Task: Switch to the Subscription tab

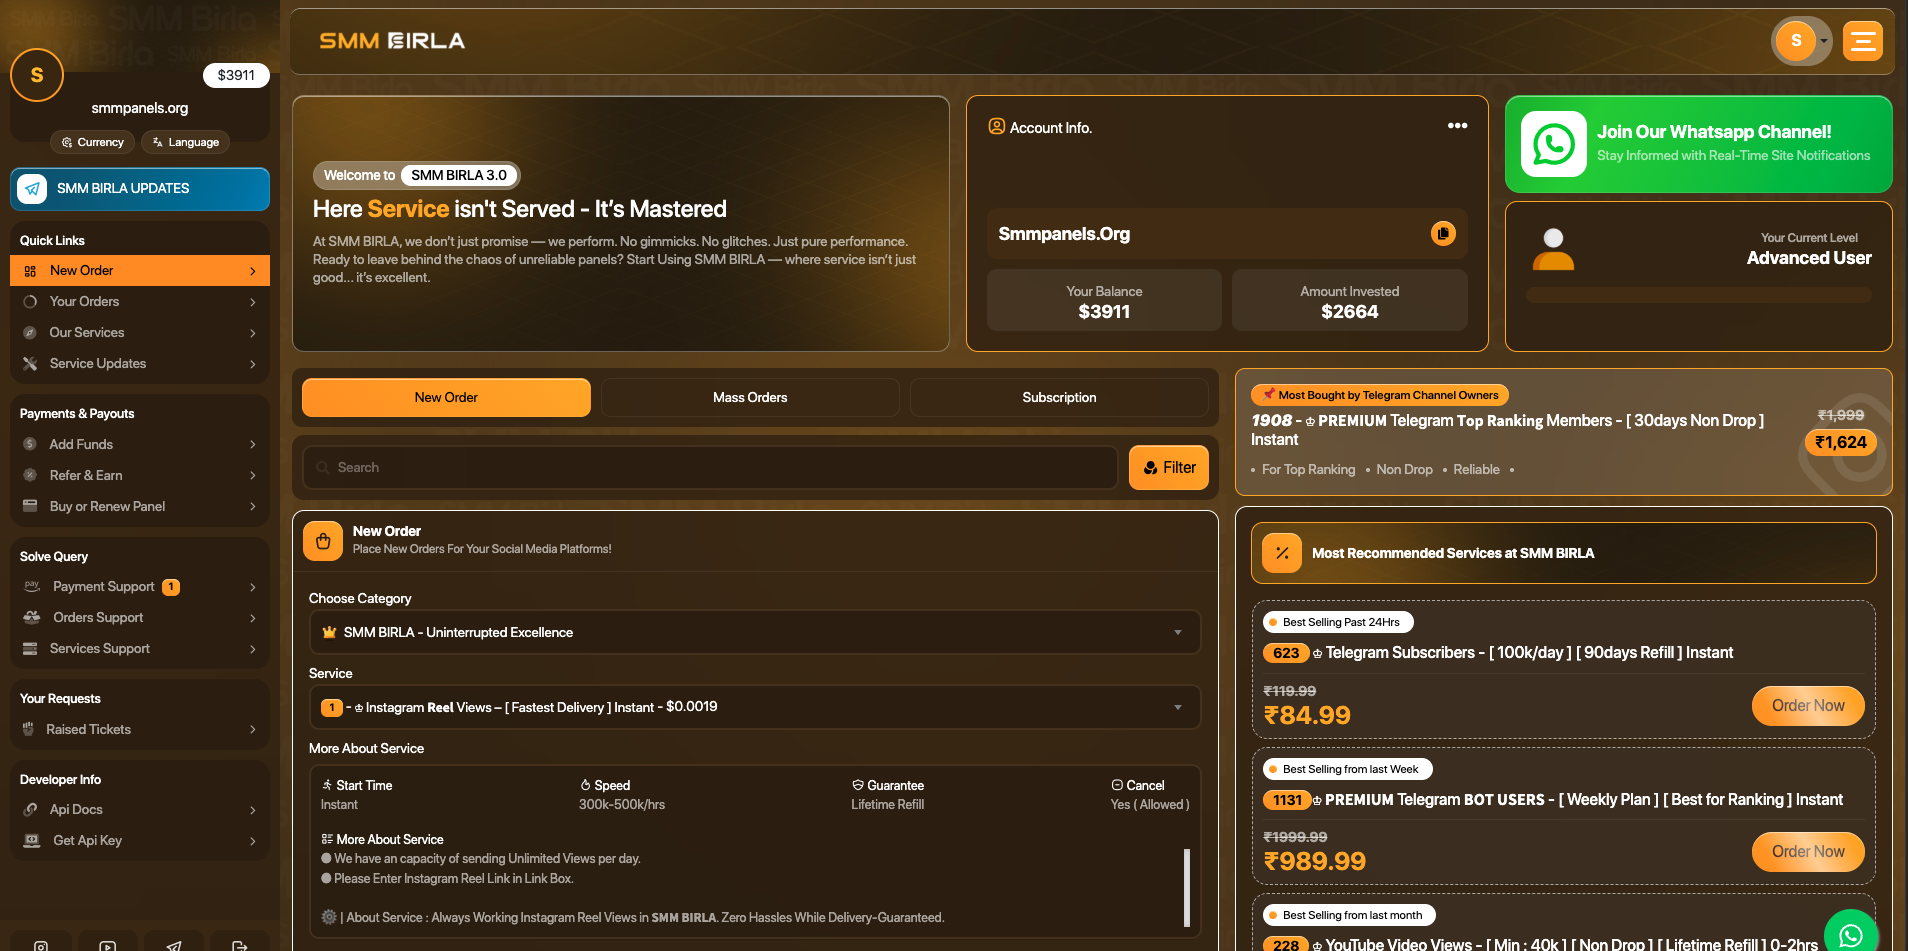Action: point(1059,397)
